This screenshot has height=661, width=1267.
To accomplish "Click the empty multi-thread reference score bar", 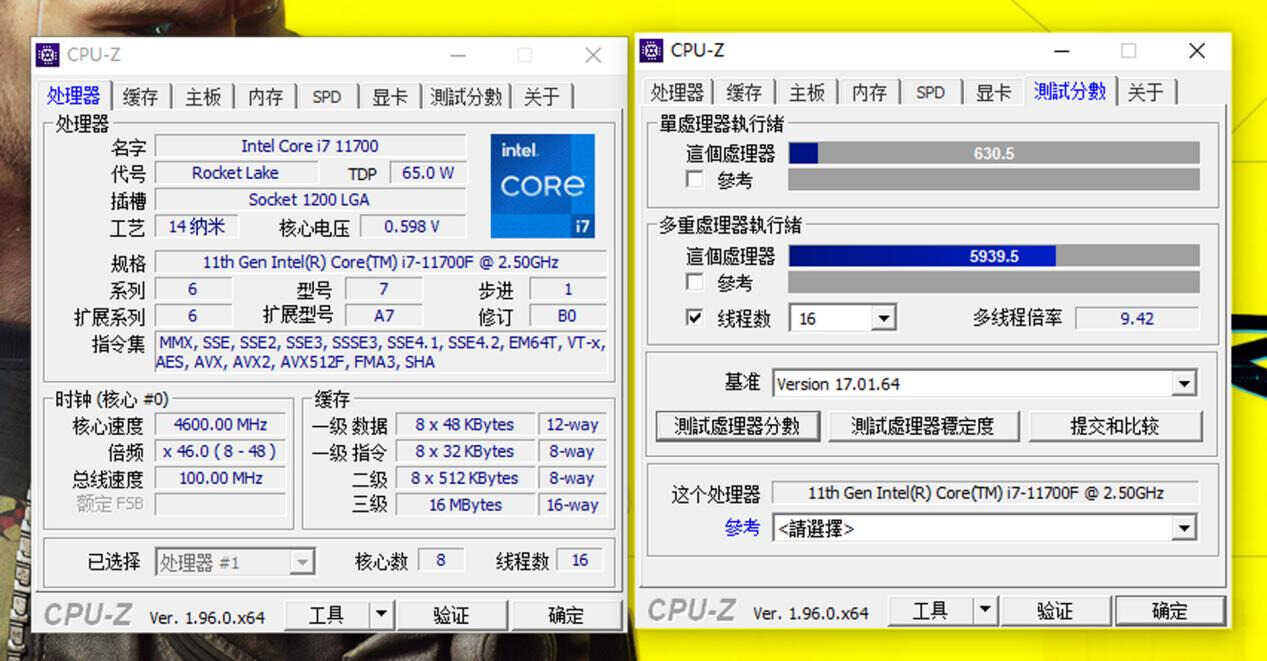I will point(994,282).
